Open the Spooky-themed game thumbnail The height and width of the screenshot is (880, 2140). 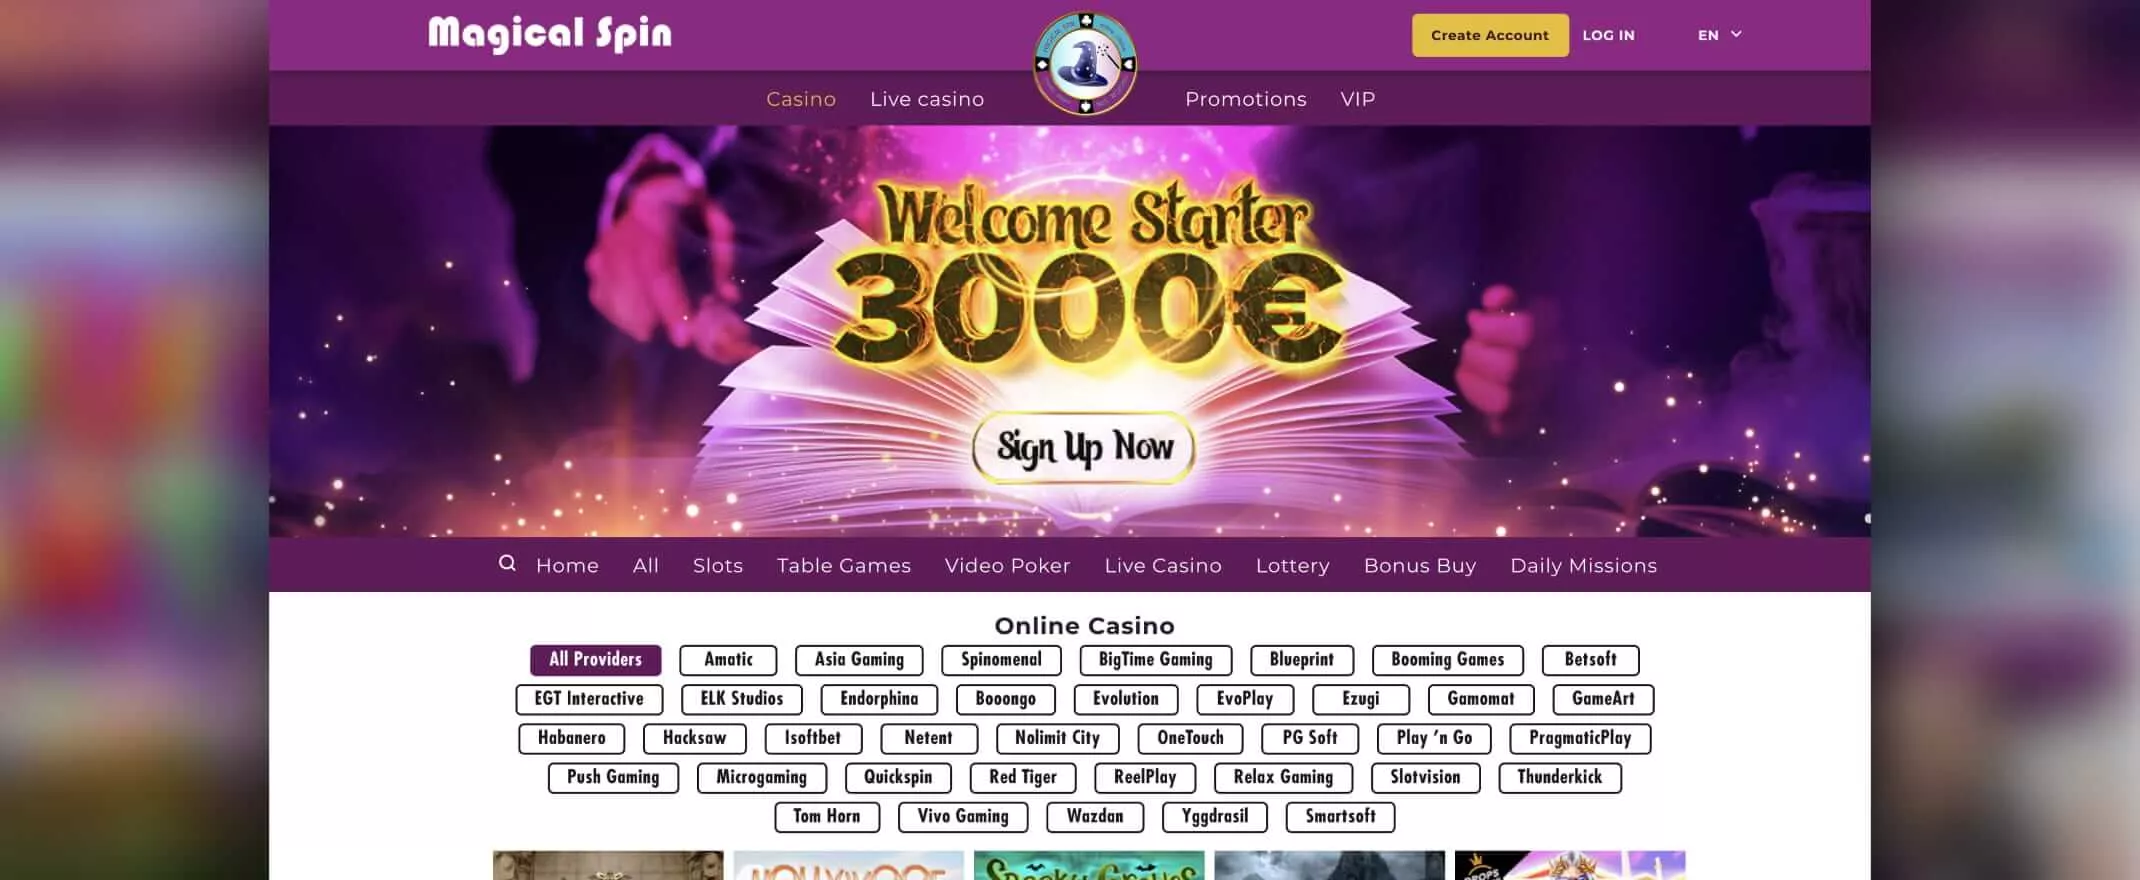(1089, 866)
